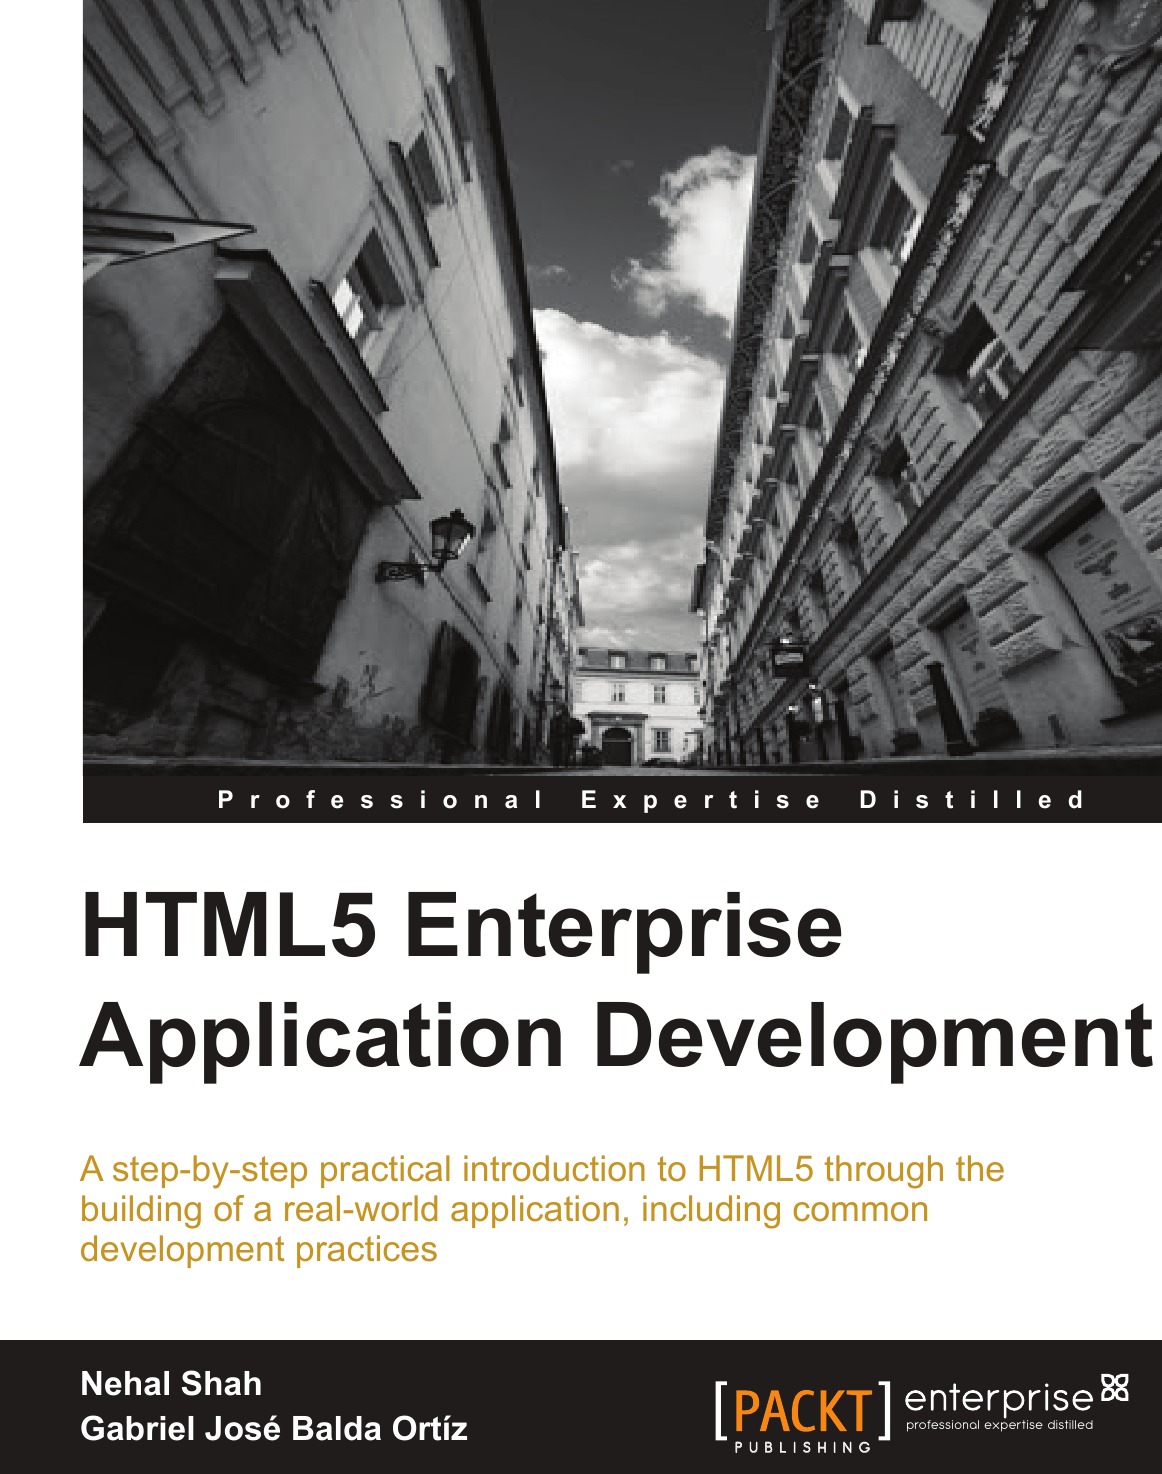The image size is (1162, 1474).
Task: Click the 'Professional Expertise Distilled' banner text
Action: point(651,800)
